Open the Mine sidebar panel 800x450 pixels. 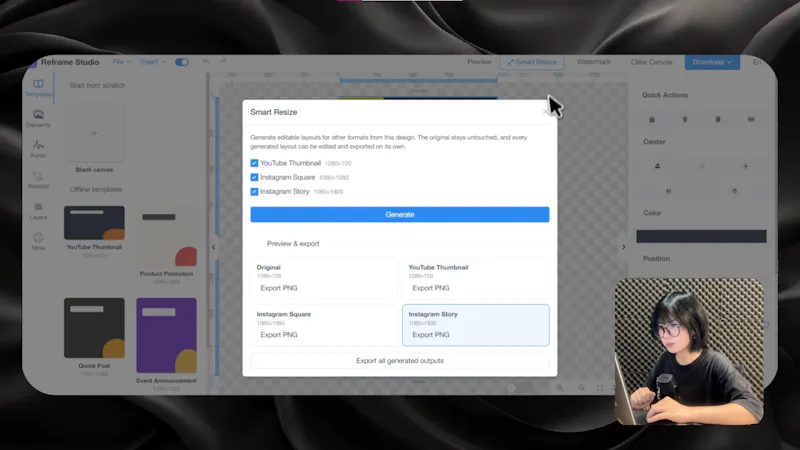(38, 241)
